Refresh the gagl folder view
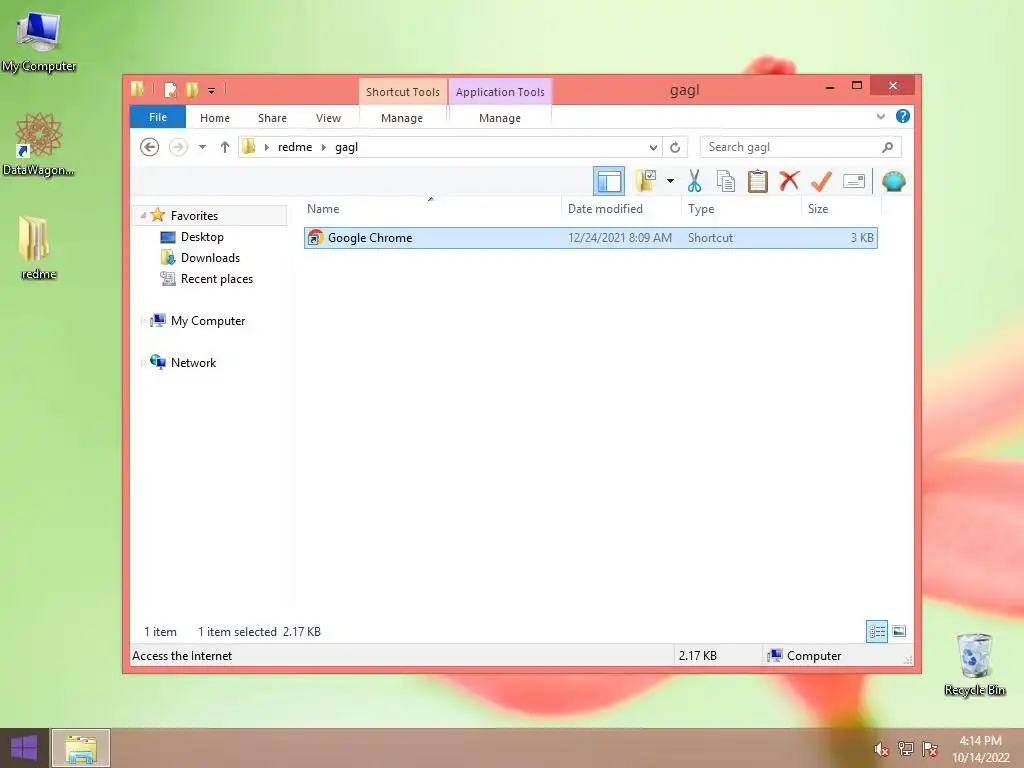 click(675, 147)
